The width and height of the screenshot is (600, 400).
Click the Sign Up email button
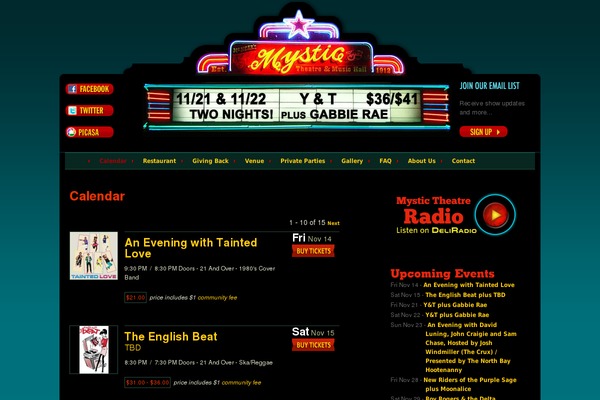[483, 132]
